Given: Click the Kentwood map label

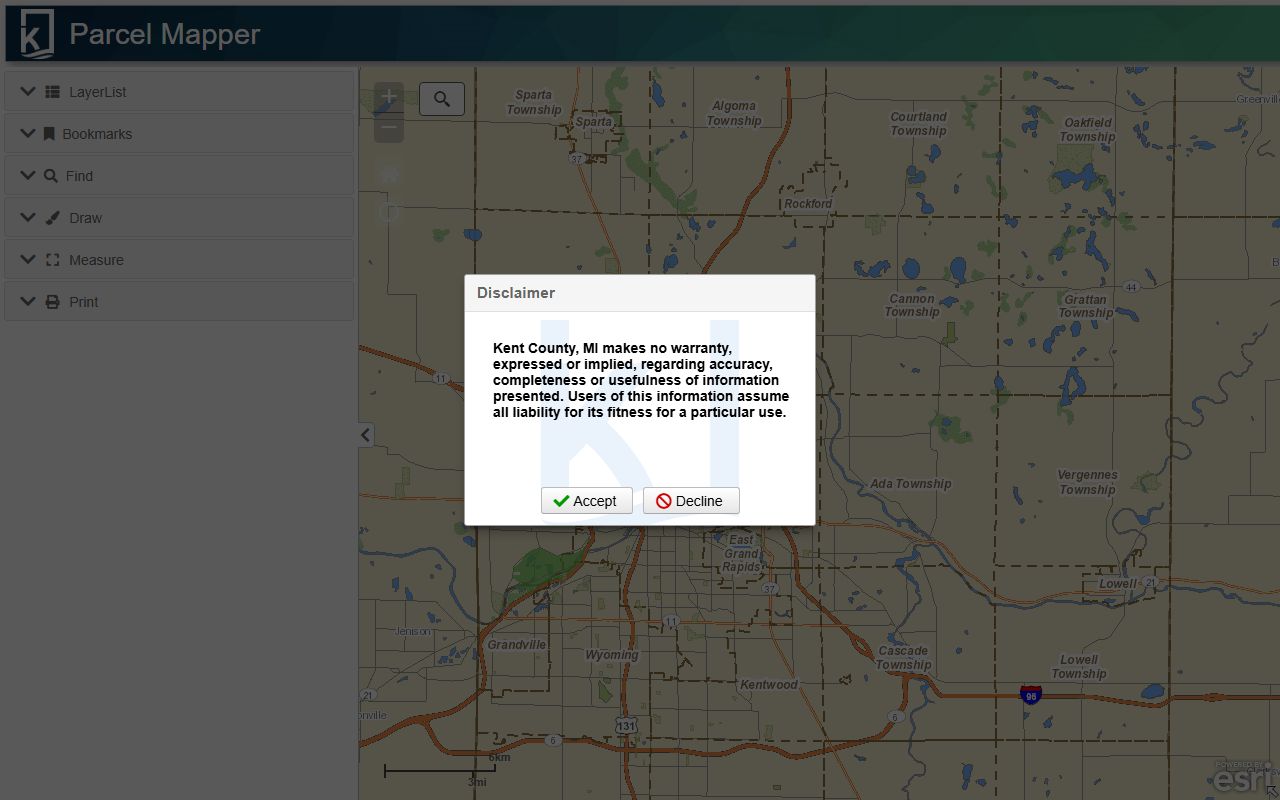Looking at the screenshot, I should coord(769,685).
